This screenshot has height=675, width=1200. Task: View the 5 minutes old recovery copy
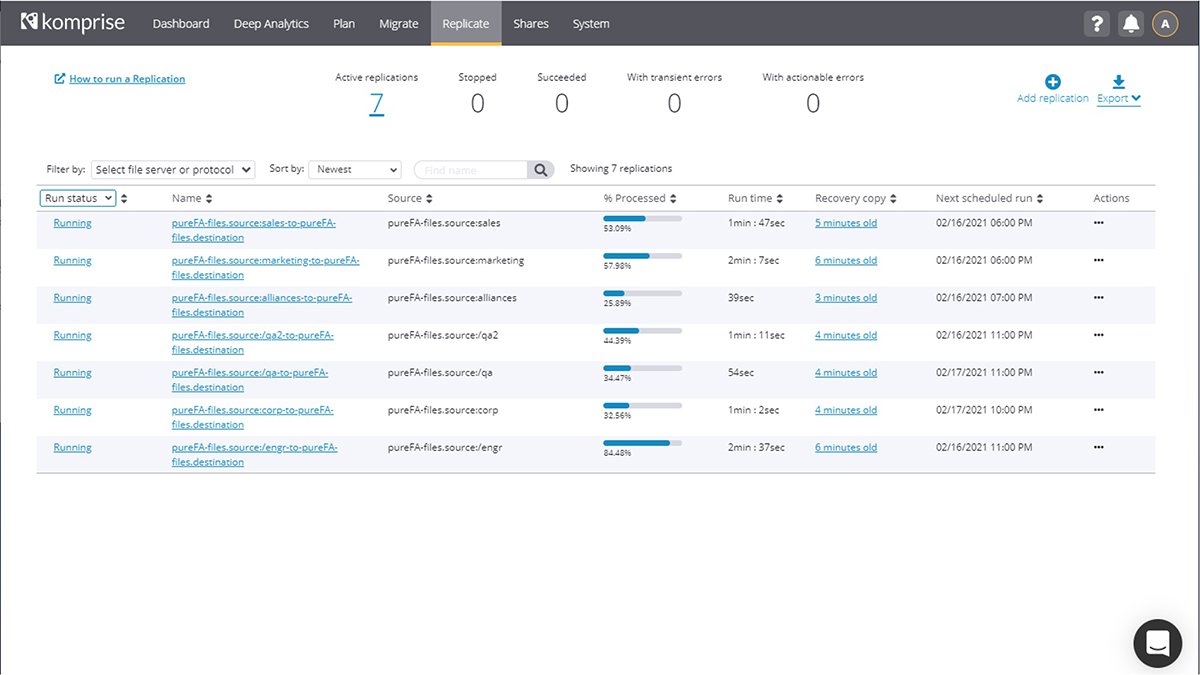click(844, 222)
